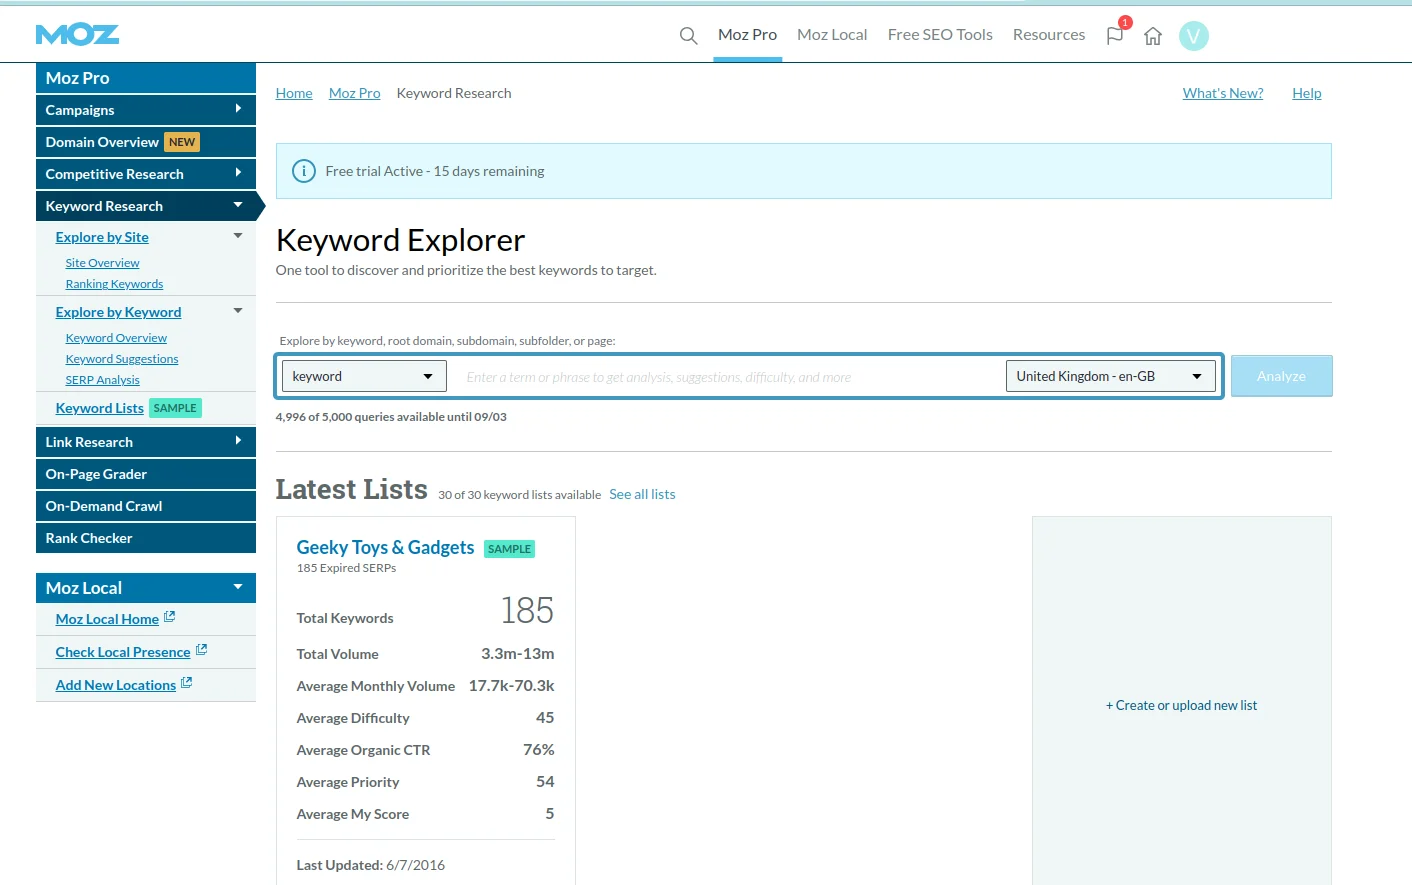Image resolution: width=1412 pixels, height=885 pixels.
Task: Click Average Monthly Volume 17.7k-70.3k
Action: click(511, 686)
